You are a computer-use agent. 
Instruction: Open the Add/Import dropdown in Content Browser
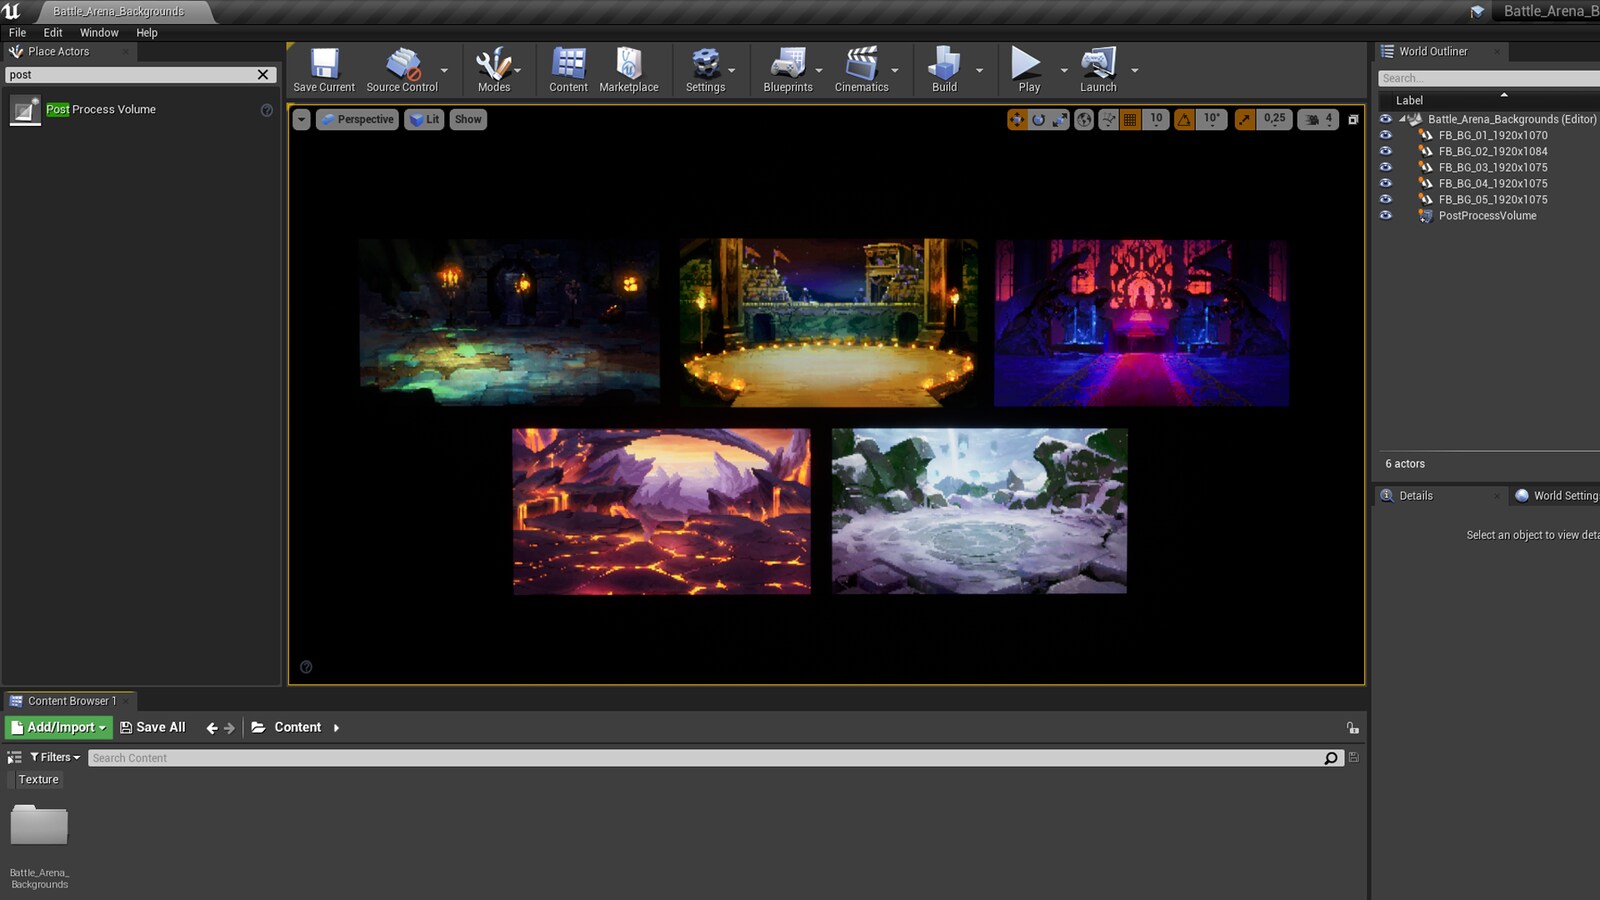tap(58, 727)
